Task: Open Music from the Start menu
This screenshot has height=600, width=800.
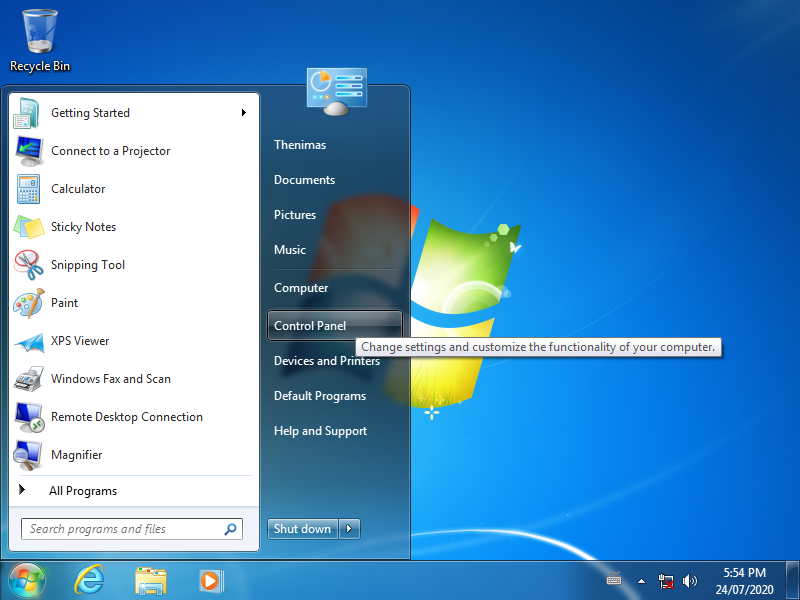Action: [290, 250]
